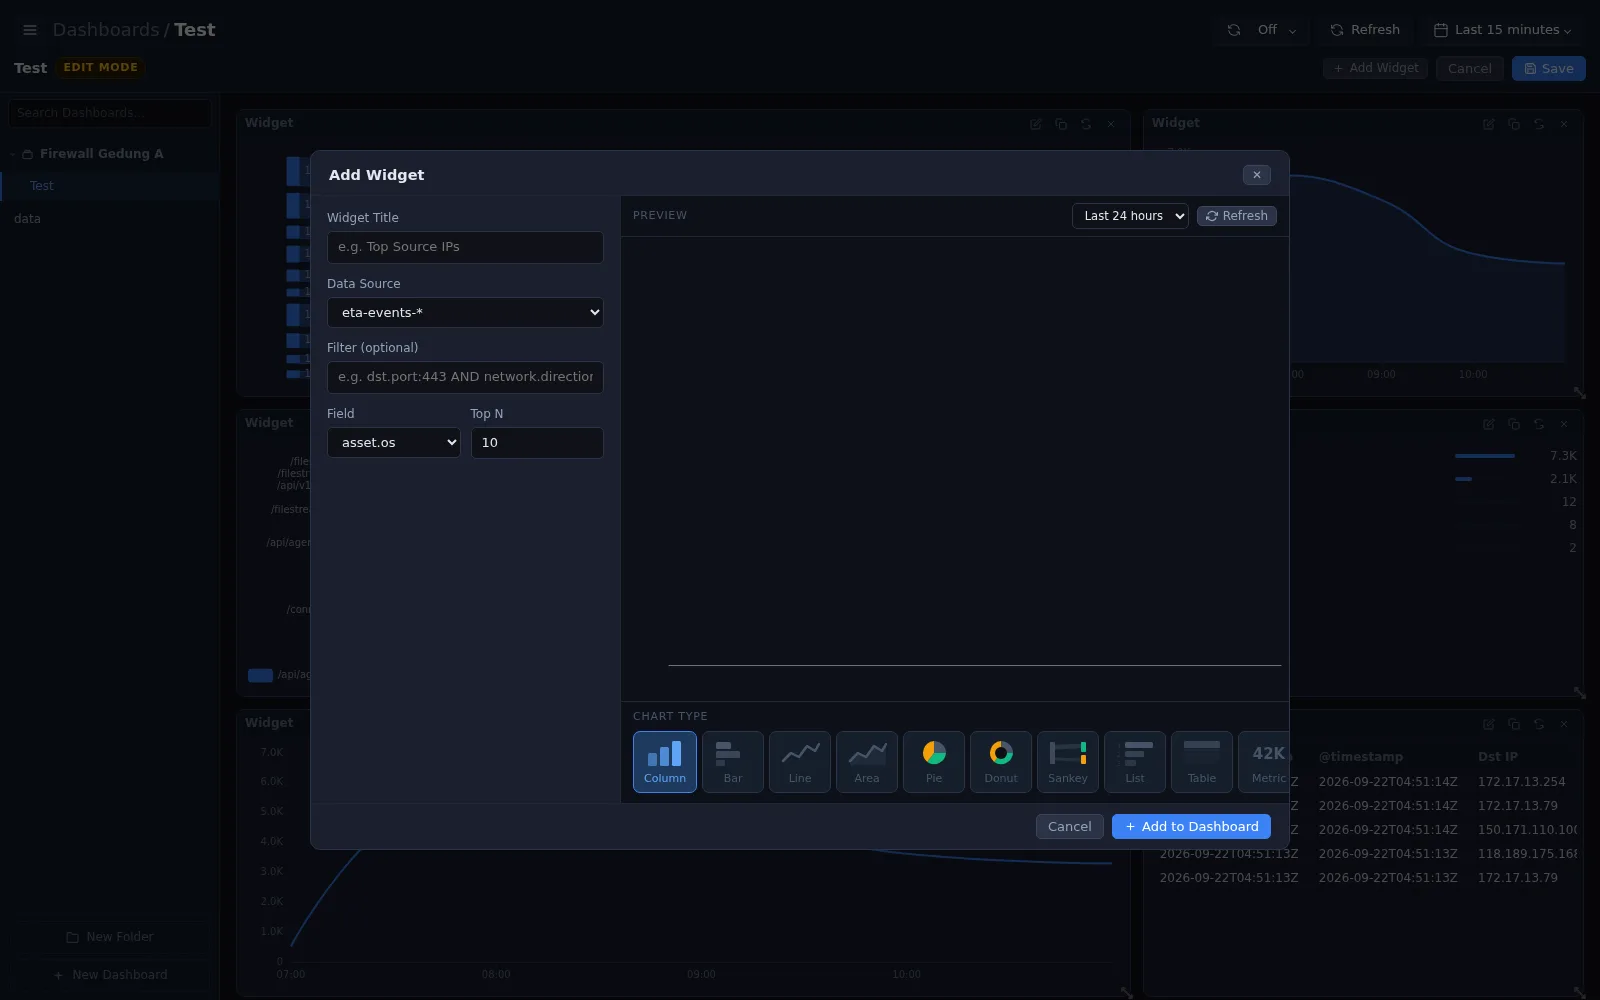Click the Search Dashboards field
The width and height of the screenshot is (1600, 1000).
point(110,113)
